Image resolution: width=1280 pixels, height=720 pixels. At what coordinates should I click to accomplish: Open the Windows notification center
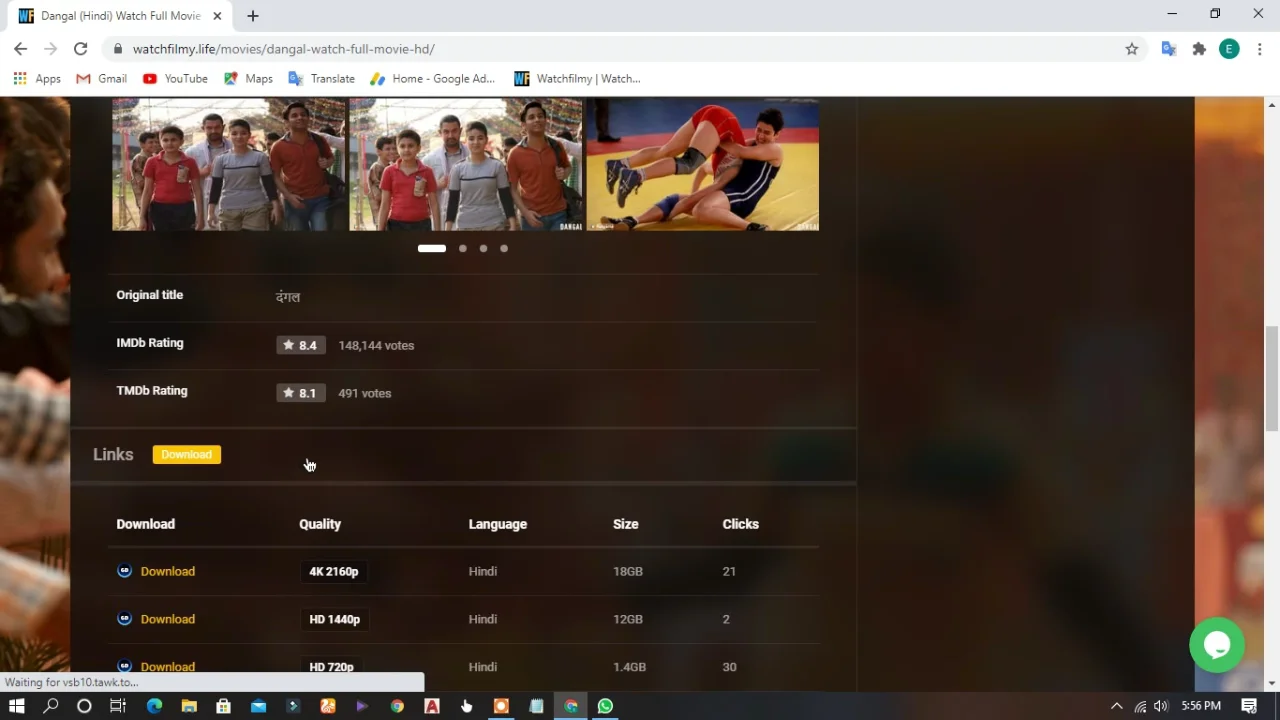pyautogui.click(x=1249, y=706)
